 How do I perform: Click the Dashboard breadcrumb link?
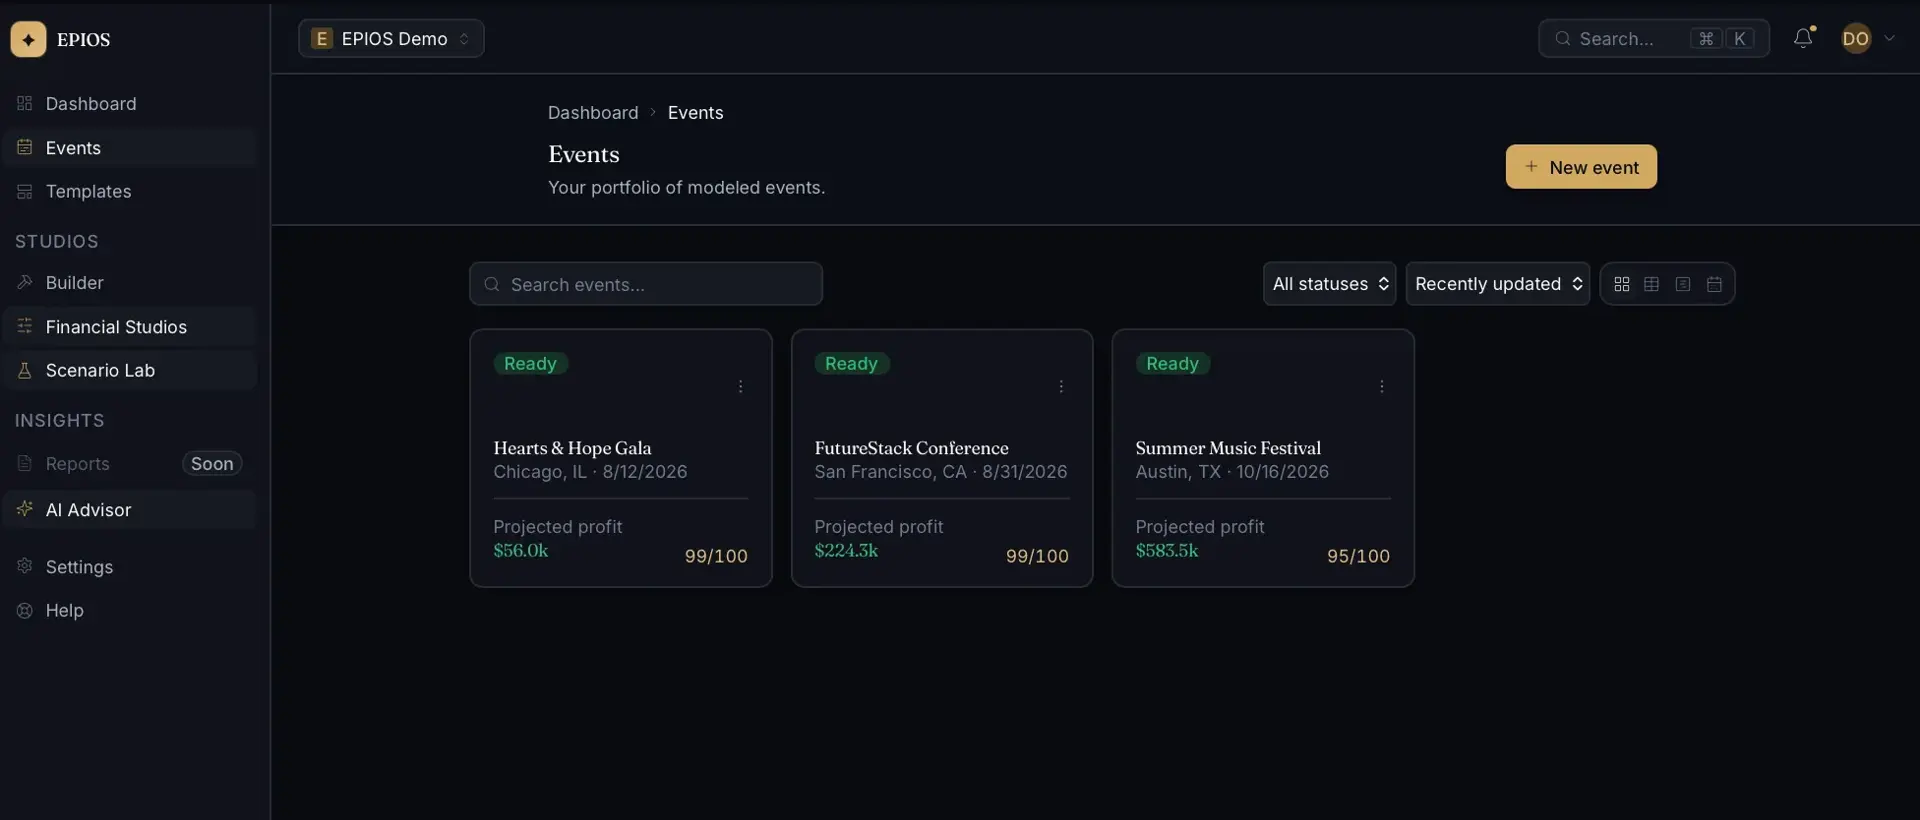[593, 112]
